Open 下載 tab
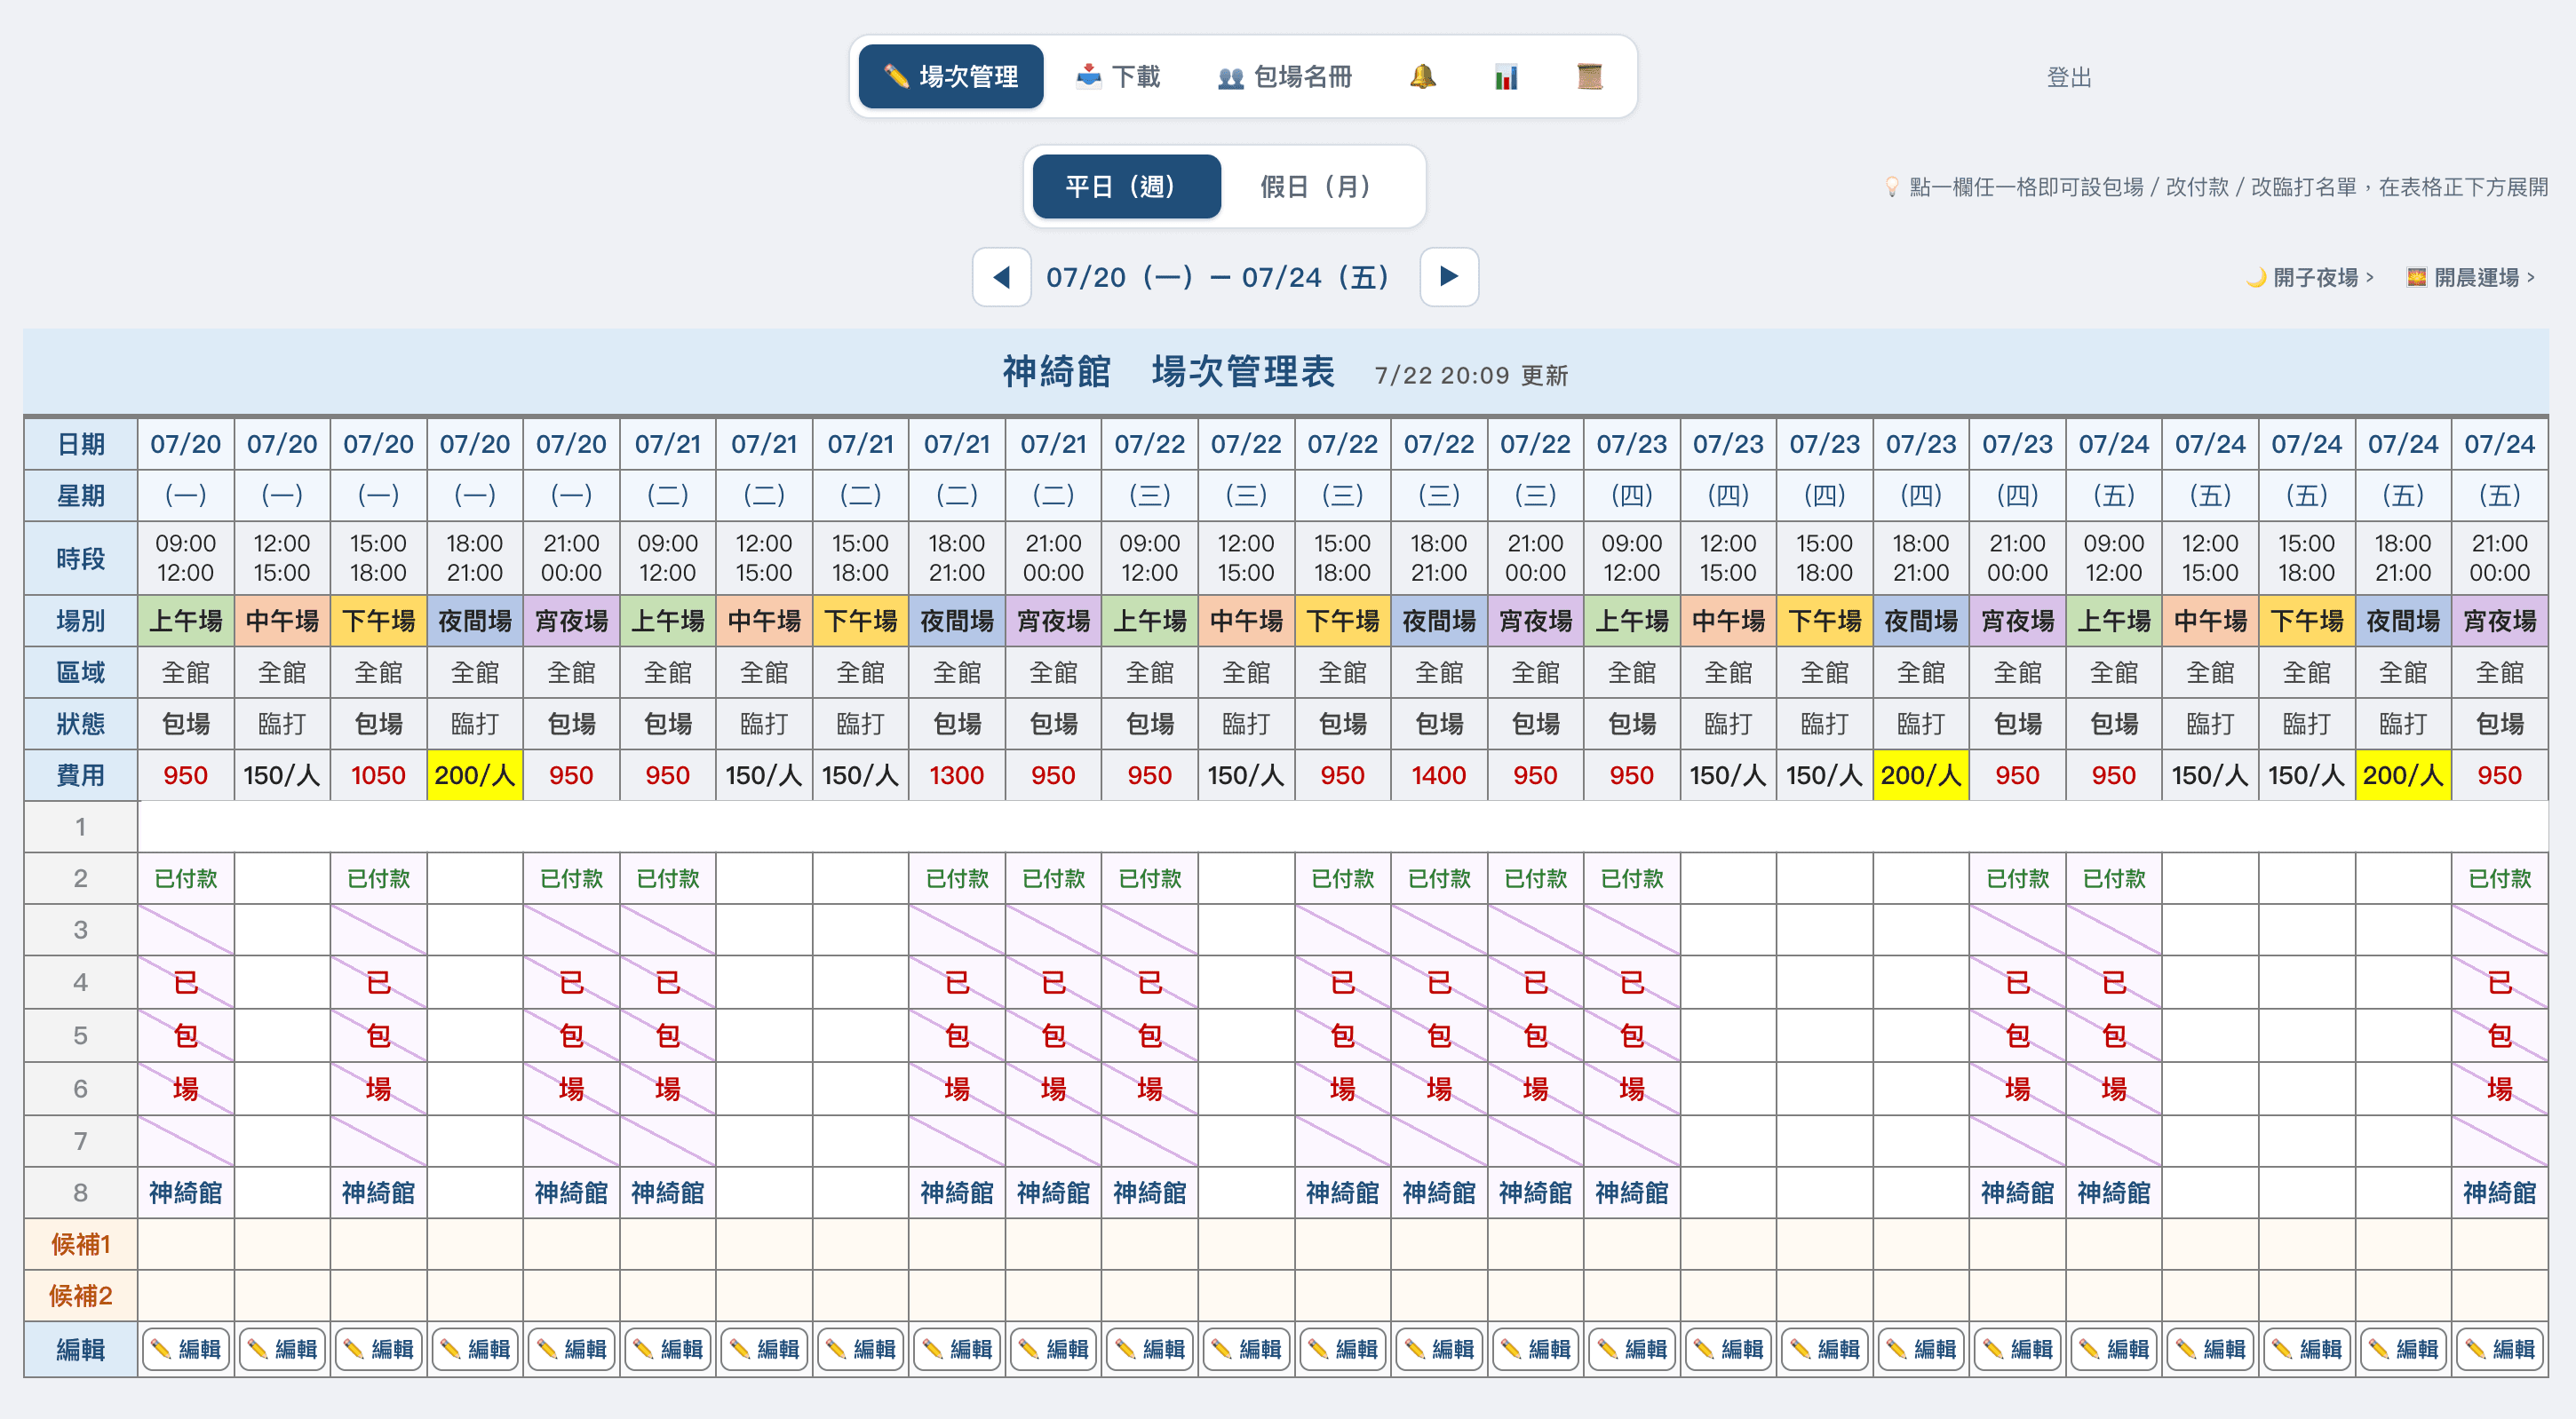The image size is (2576, 1419). click(x=1118, y=76)
